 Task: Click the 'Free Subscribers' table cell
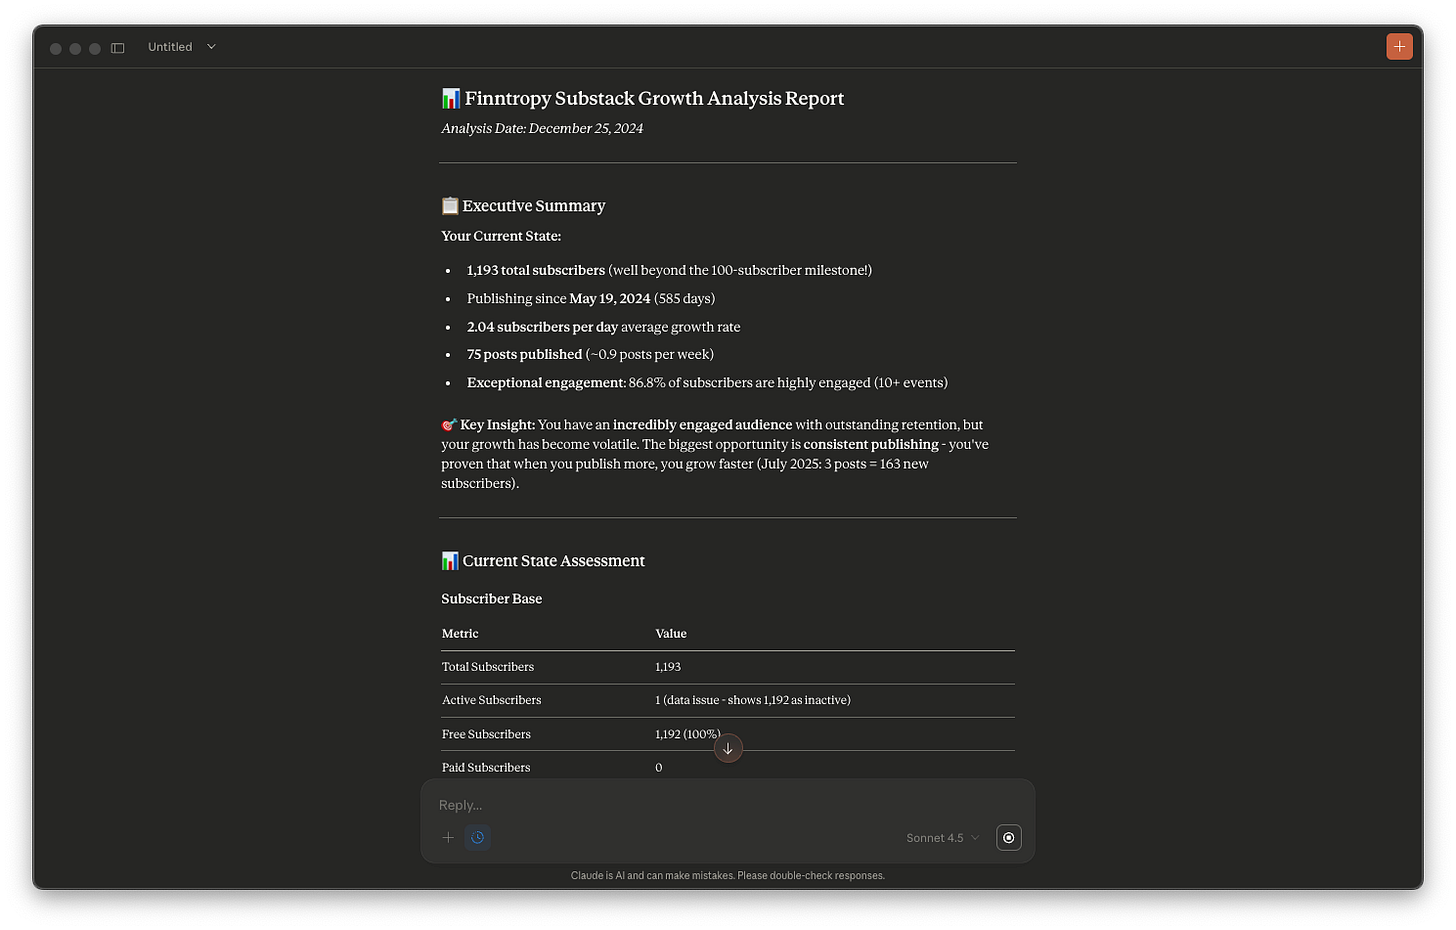(486, 734)
